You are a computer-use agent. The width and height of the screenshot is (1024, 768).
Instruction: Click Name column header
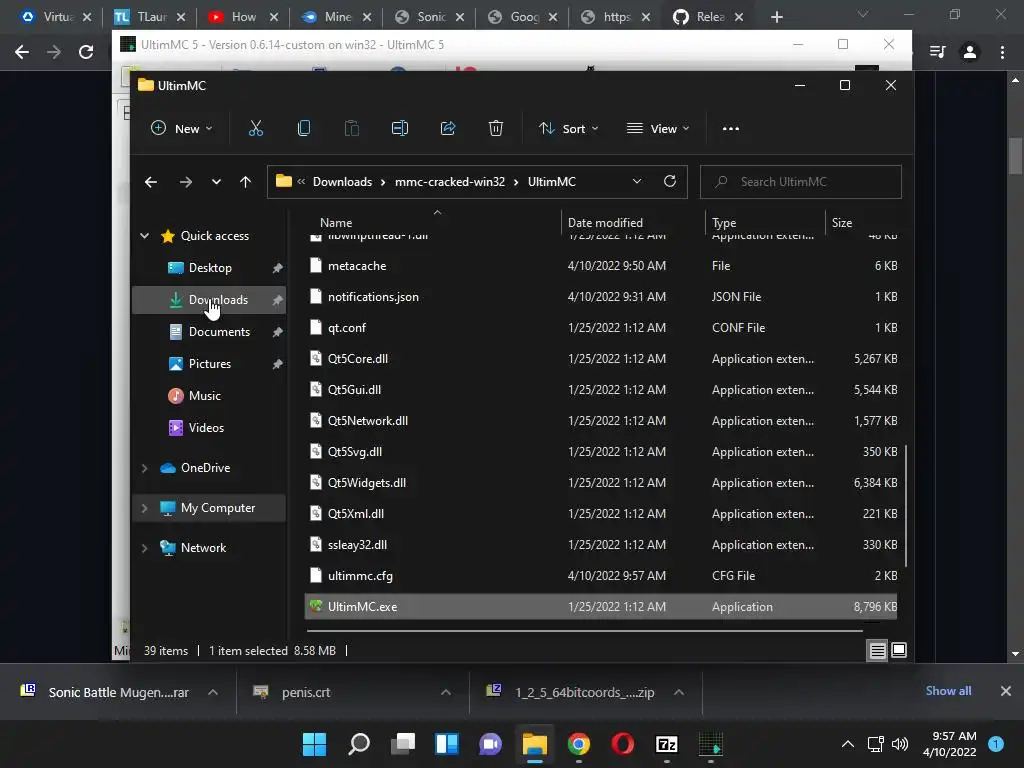pos(336,223)
